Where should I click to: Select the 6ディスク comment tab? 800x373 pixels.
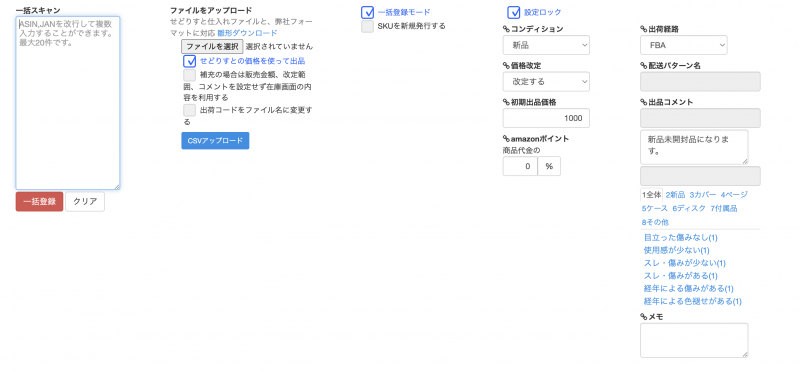point(689,208)
